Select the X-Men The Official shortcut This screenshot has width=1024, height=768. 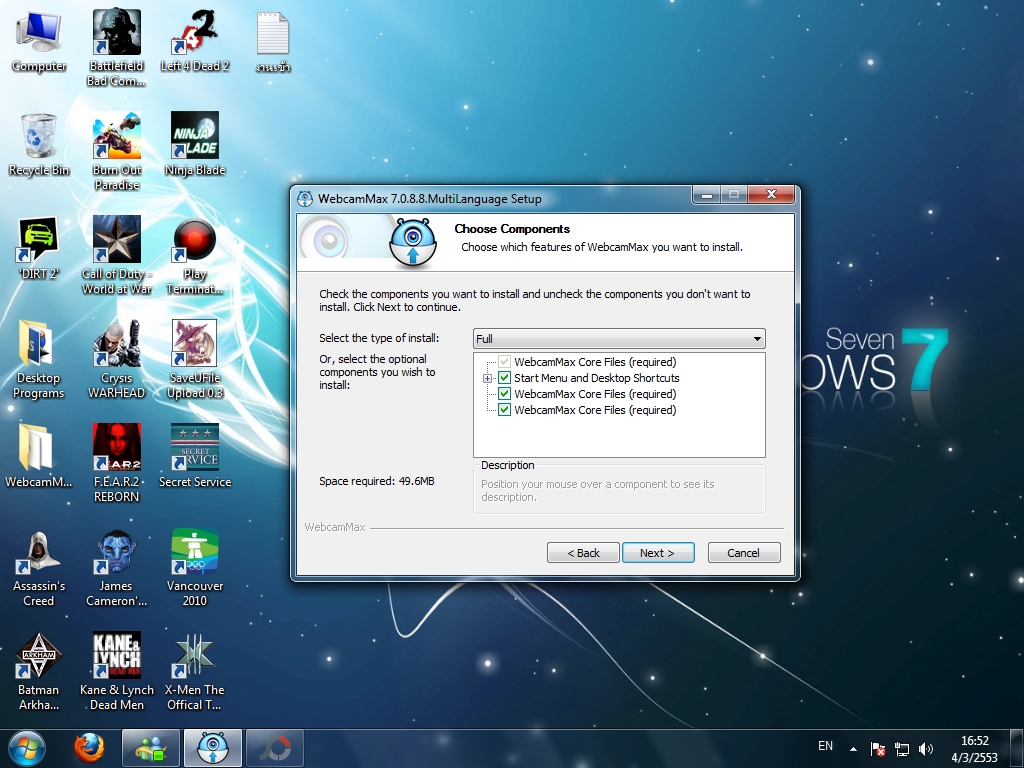(195, 671)
